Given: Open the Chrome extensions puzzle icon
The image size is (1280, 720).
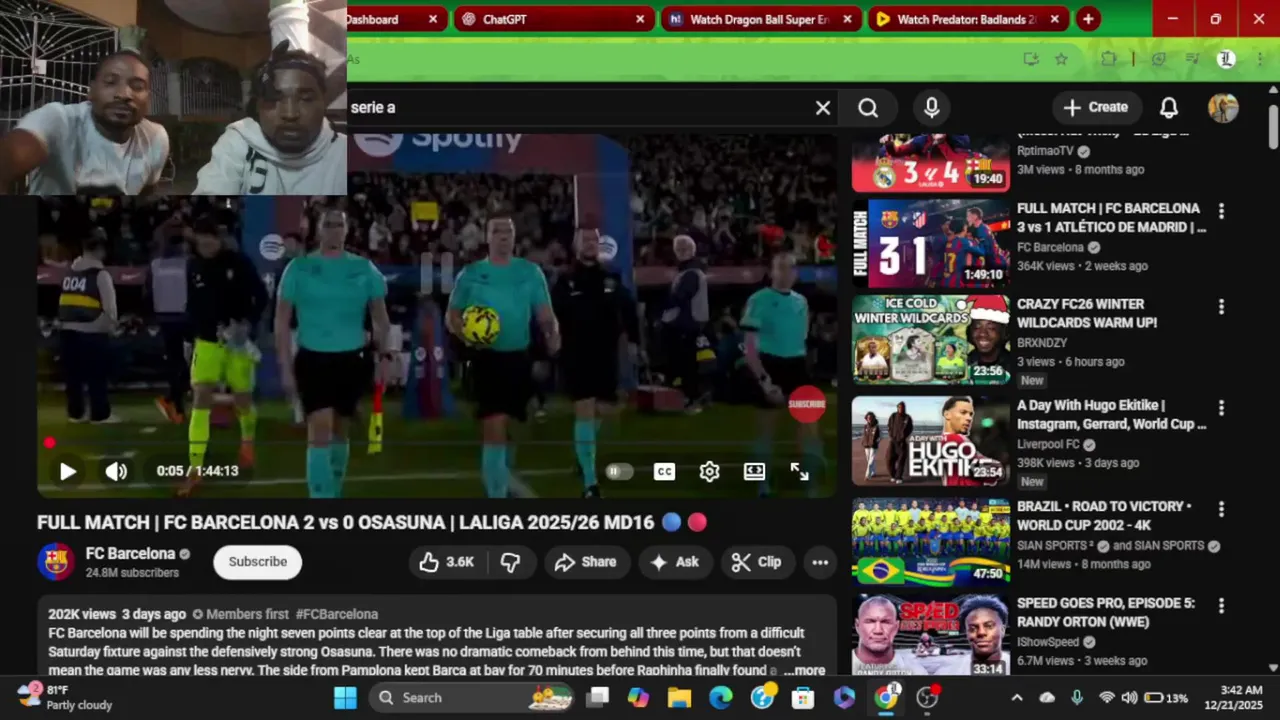Looking at the screenshot, I should click(1108, 59).
